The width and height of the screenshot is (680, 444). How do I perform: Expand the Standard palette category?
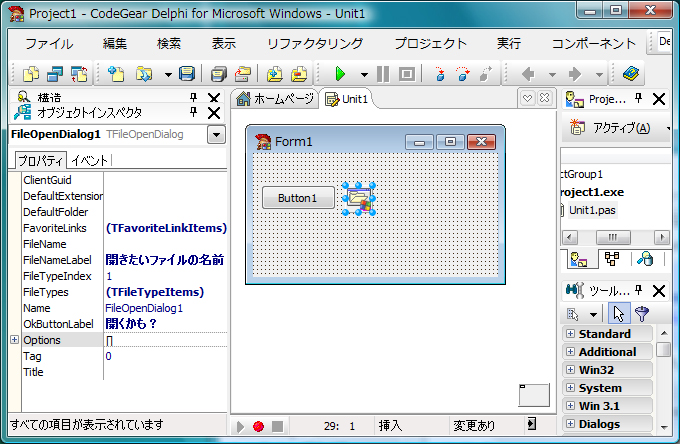point(571,334)
